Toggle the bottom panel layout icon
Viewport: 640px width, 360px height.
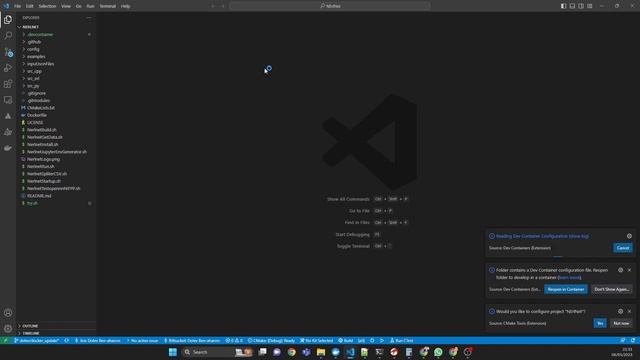coord(572,6)
